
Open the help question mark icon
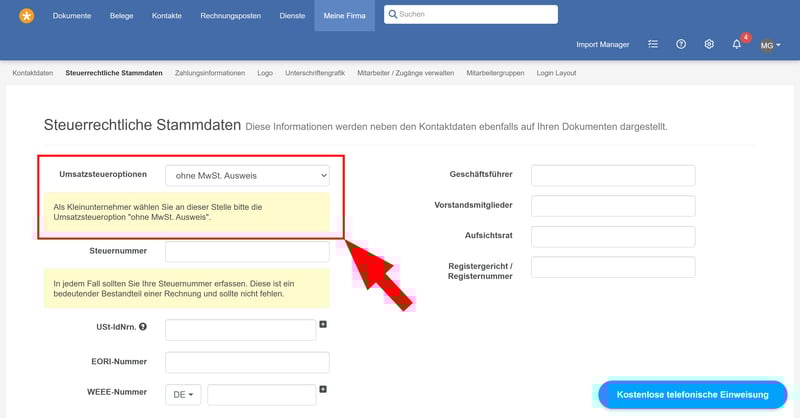(x=681, y=45)
